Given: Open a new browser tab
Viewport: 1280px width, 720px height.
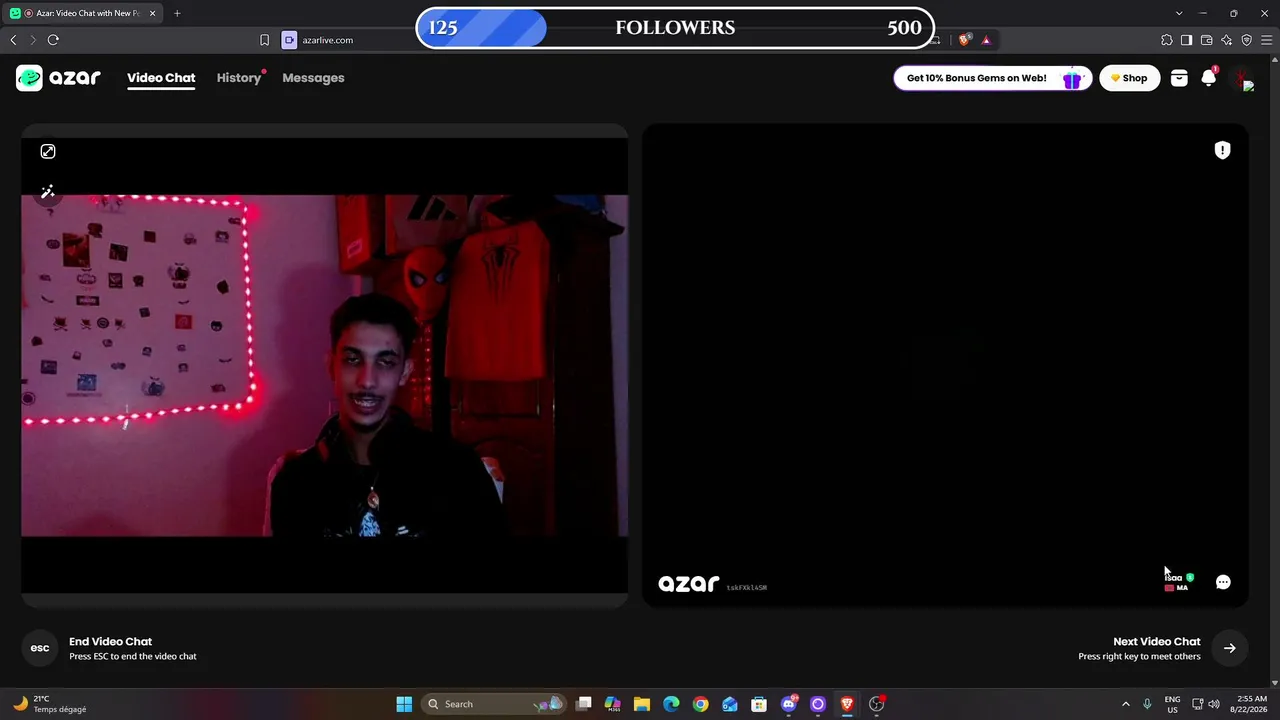Looking at the screenshot, I should click(177, 13).
